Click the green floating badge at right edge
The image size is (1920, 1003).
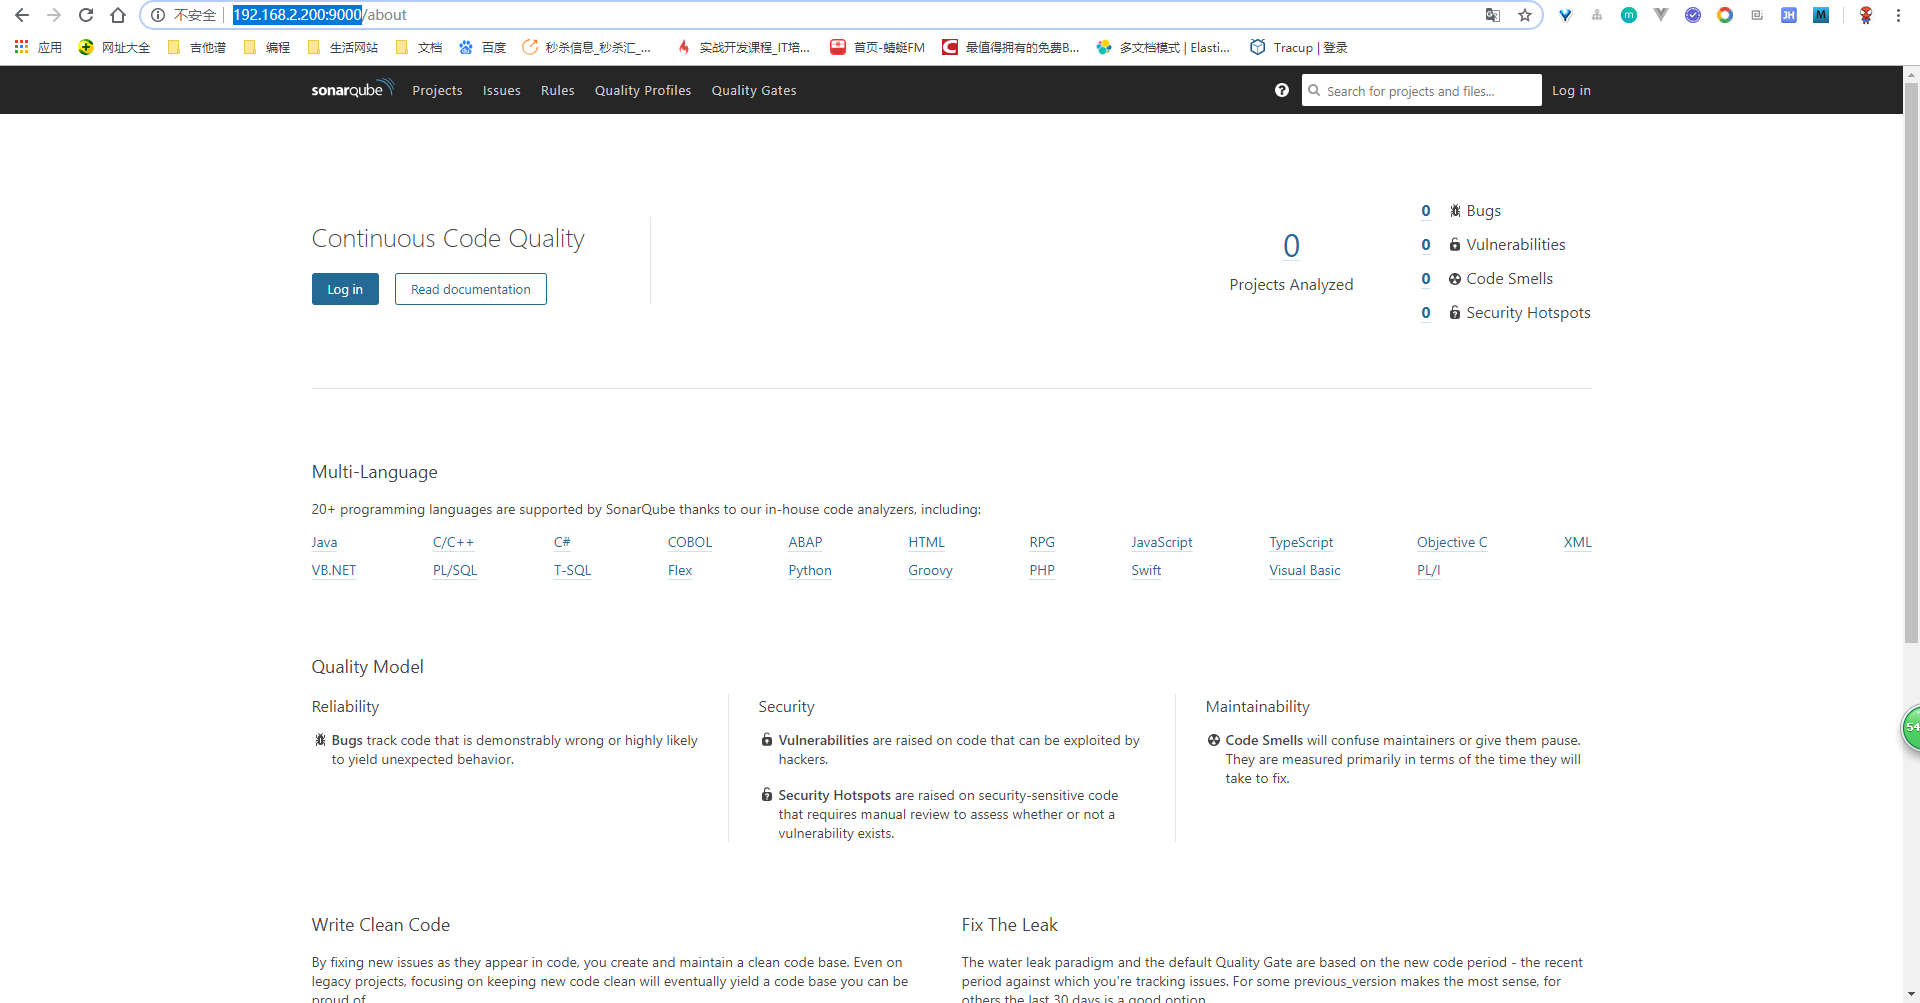1910,728
